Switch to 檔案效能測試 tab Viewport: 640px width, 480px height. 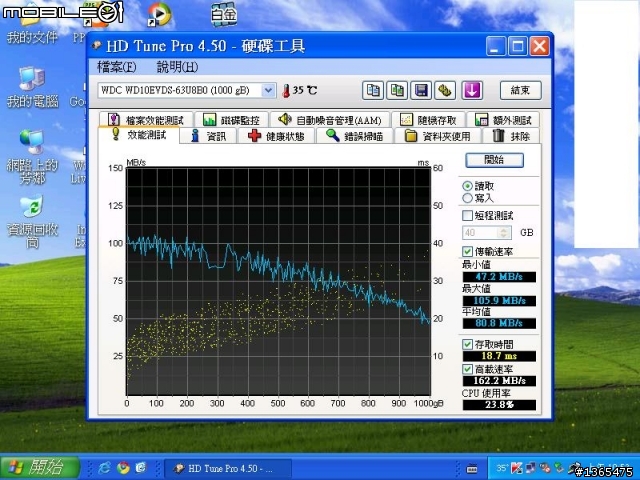pyautogui.click(x=146, y=120)
